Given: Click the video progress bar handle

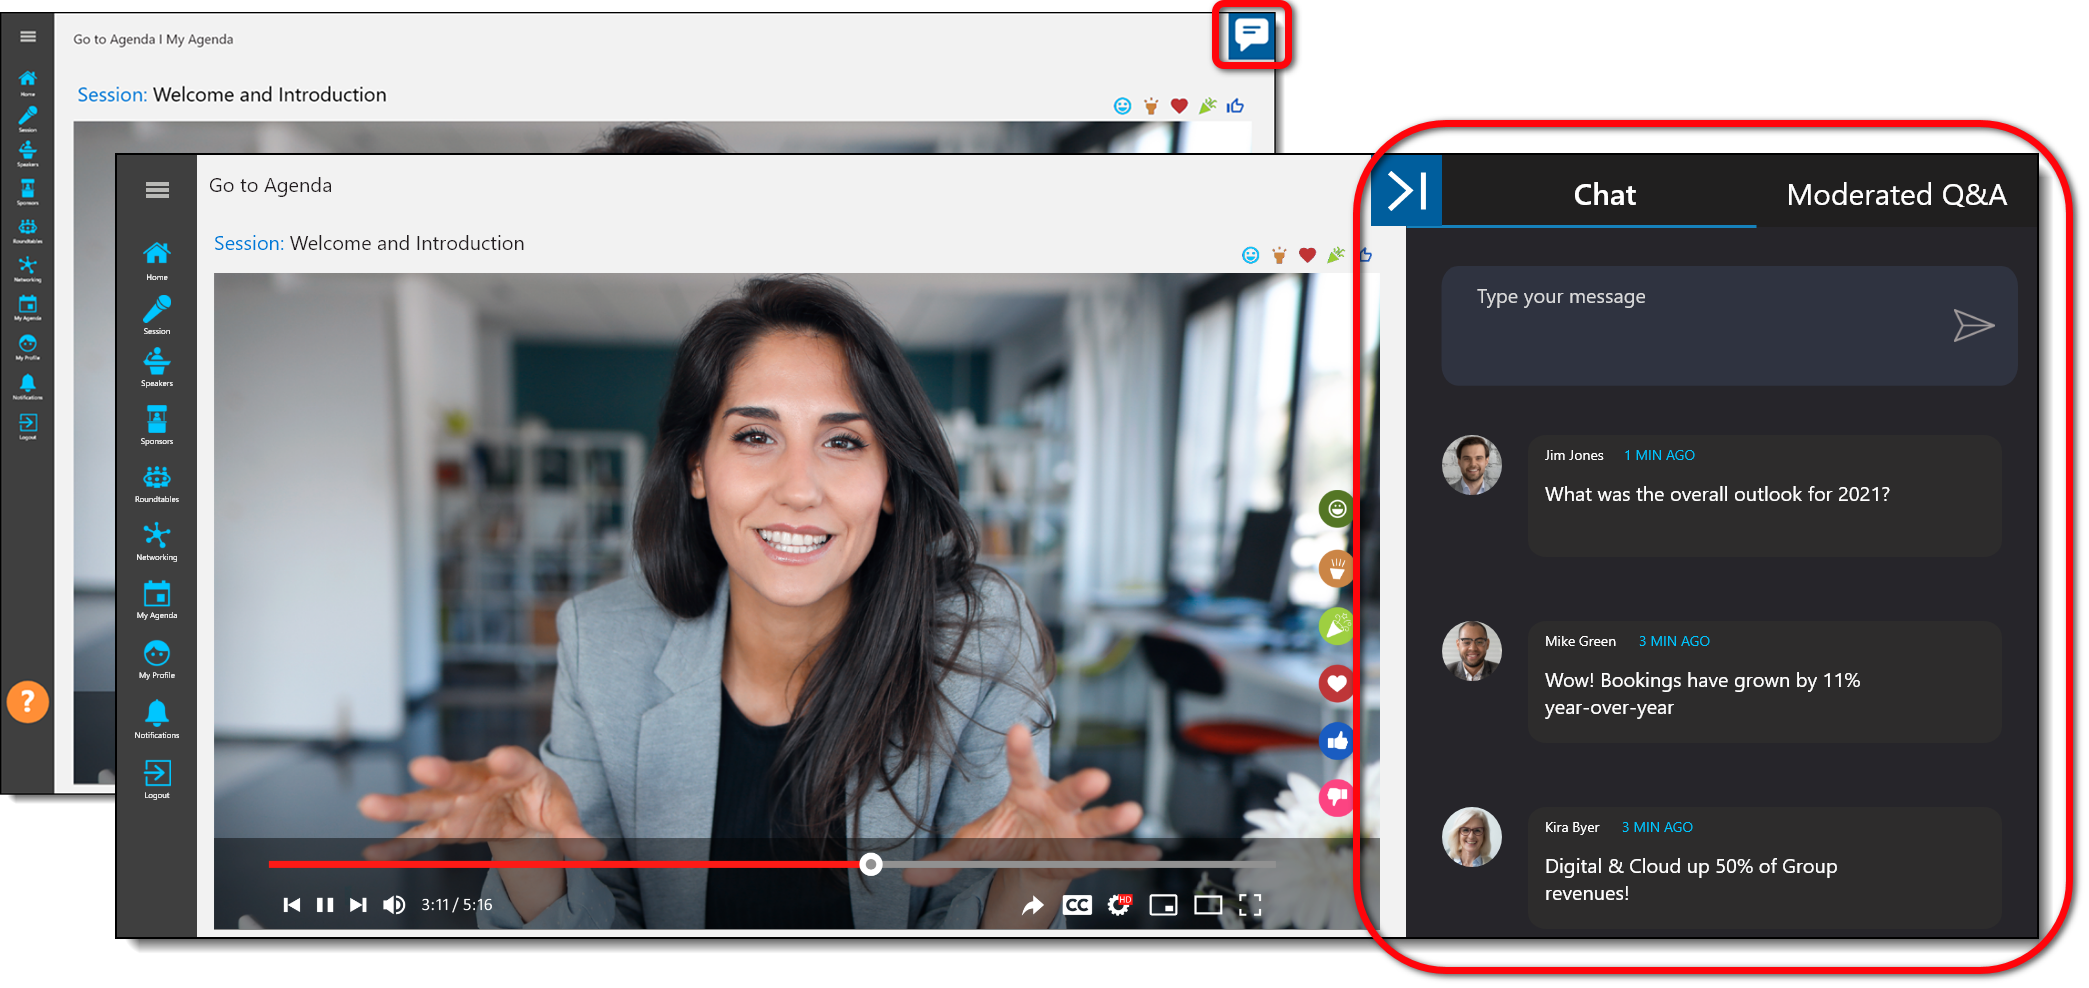Looking at the screenshot, I should (x=871, y=864).
